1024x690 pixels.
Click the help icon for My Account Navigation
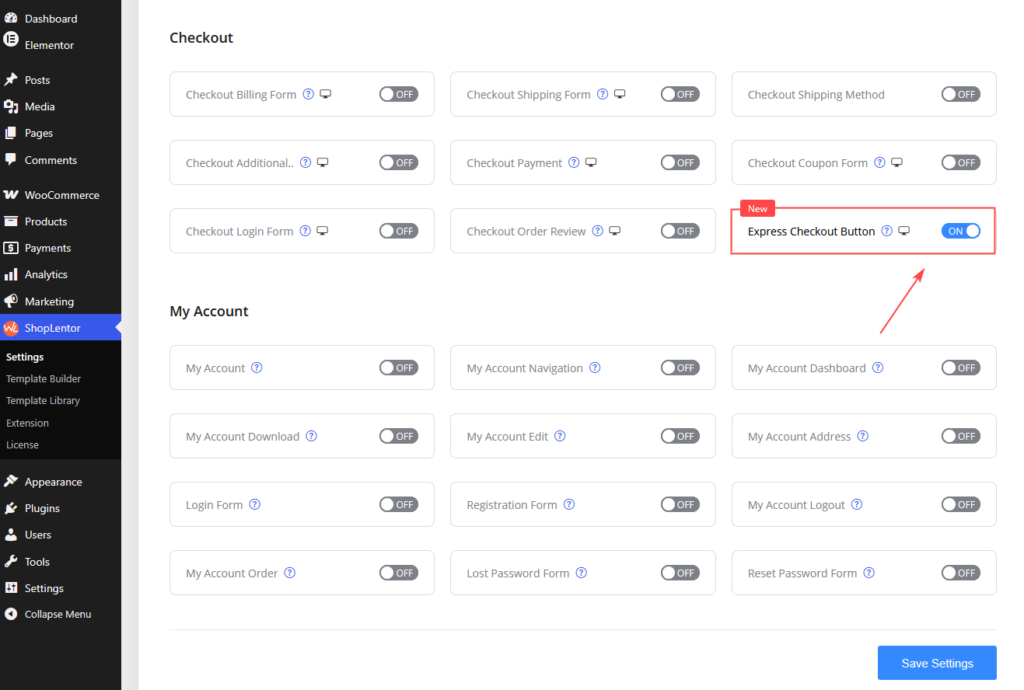[x=595, y=368]
